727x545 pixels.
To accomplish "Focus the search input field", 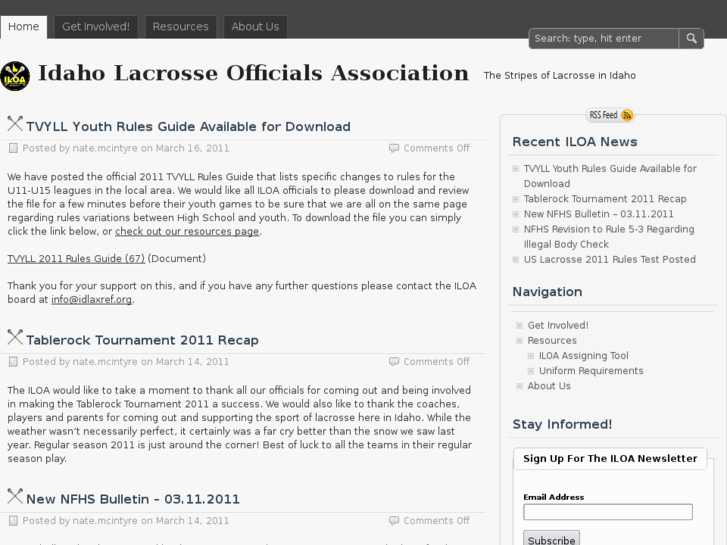I will [604, 38].
